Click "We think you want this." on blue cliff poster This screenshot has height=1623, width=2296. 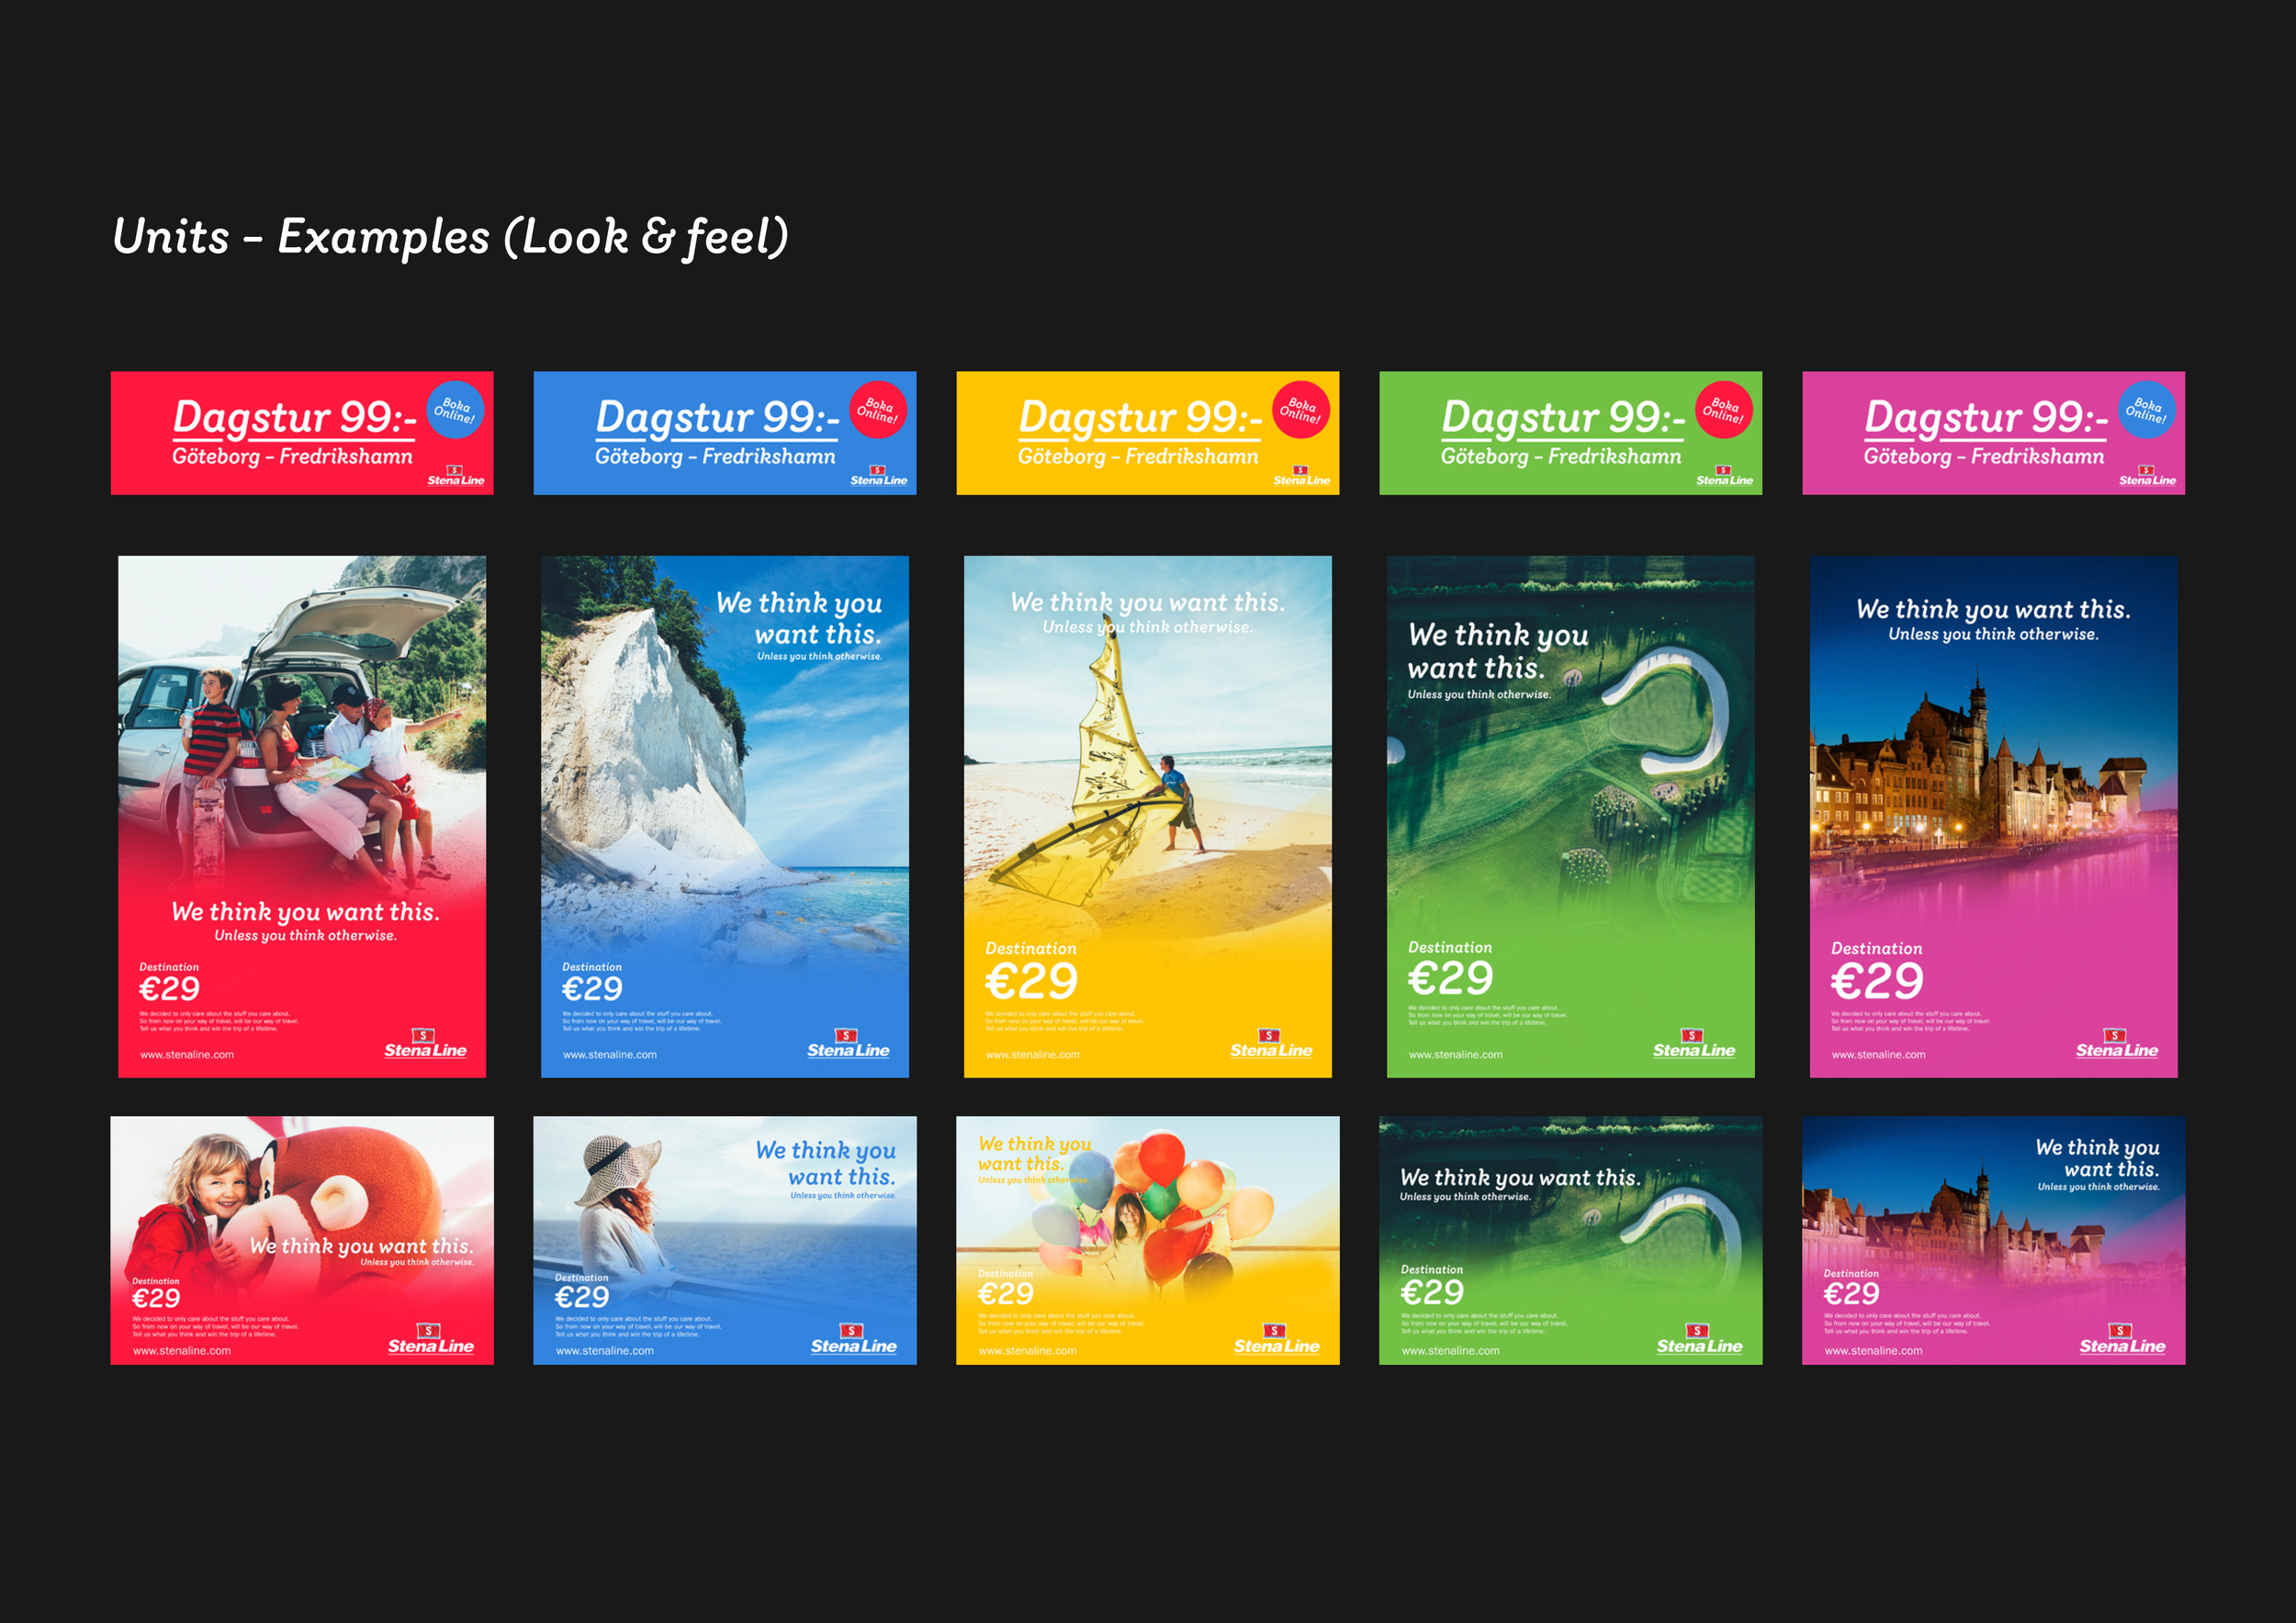799,618
